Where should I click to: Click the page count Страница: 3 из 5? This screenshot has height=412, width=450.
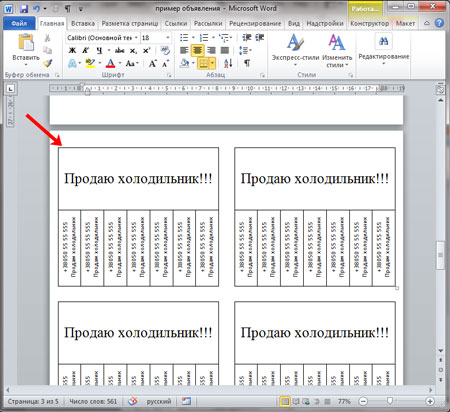(33, 401)
